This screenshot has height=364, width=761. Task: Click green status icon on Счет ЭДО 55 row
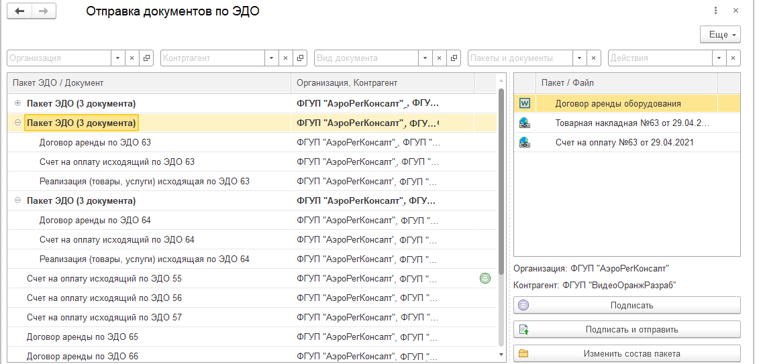coord(484,278)
